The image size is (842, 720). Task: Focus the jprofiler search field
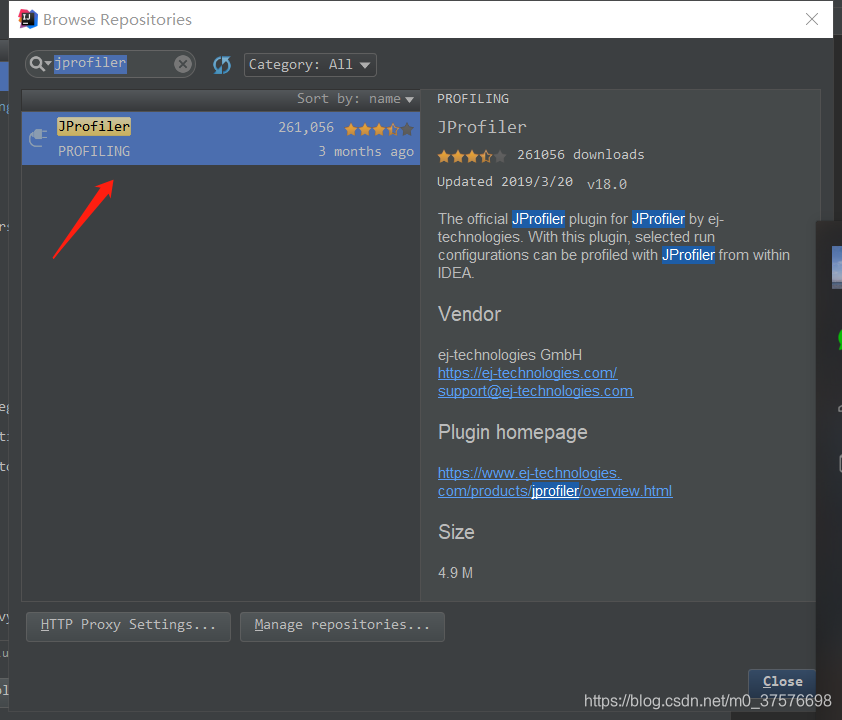pos(110,64)
